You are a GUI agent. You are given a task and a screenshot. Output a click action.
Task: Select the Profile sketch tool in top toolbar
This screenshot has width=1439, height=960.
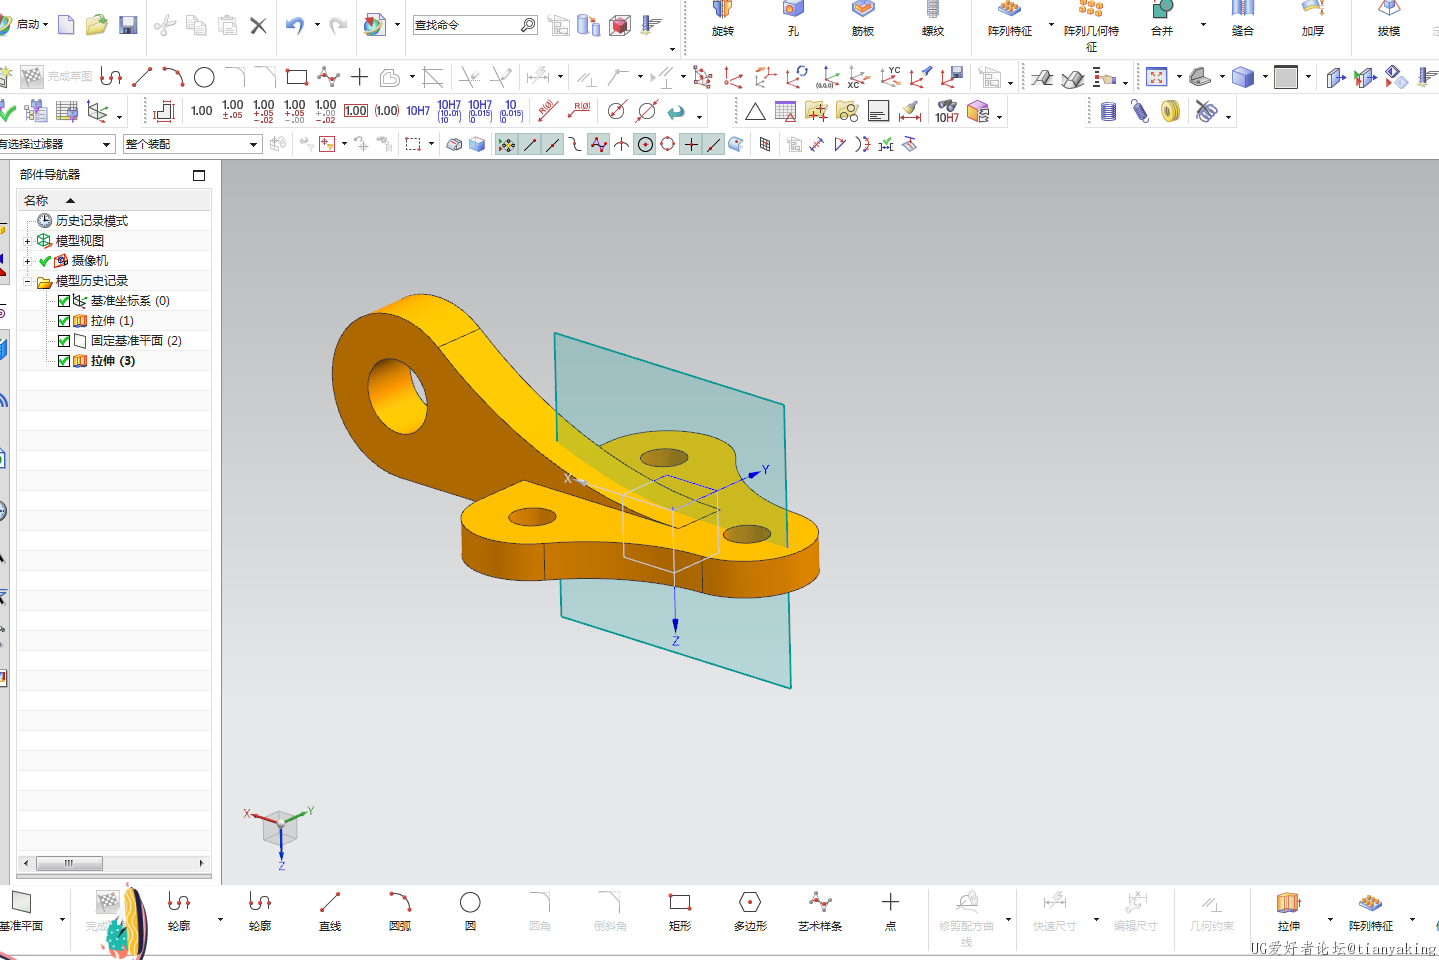tap(111, 77)
